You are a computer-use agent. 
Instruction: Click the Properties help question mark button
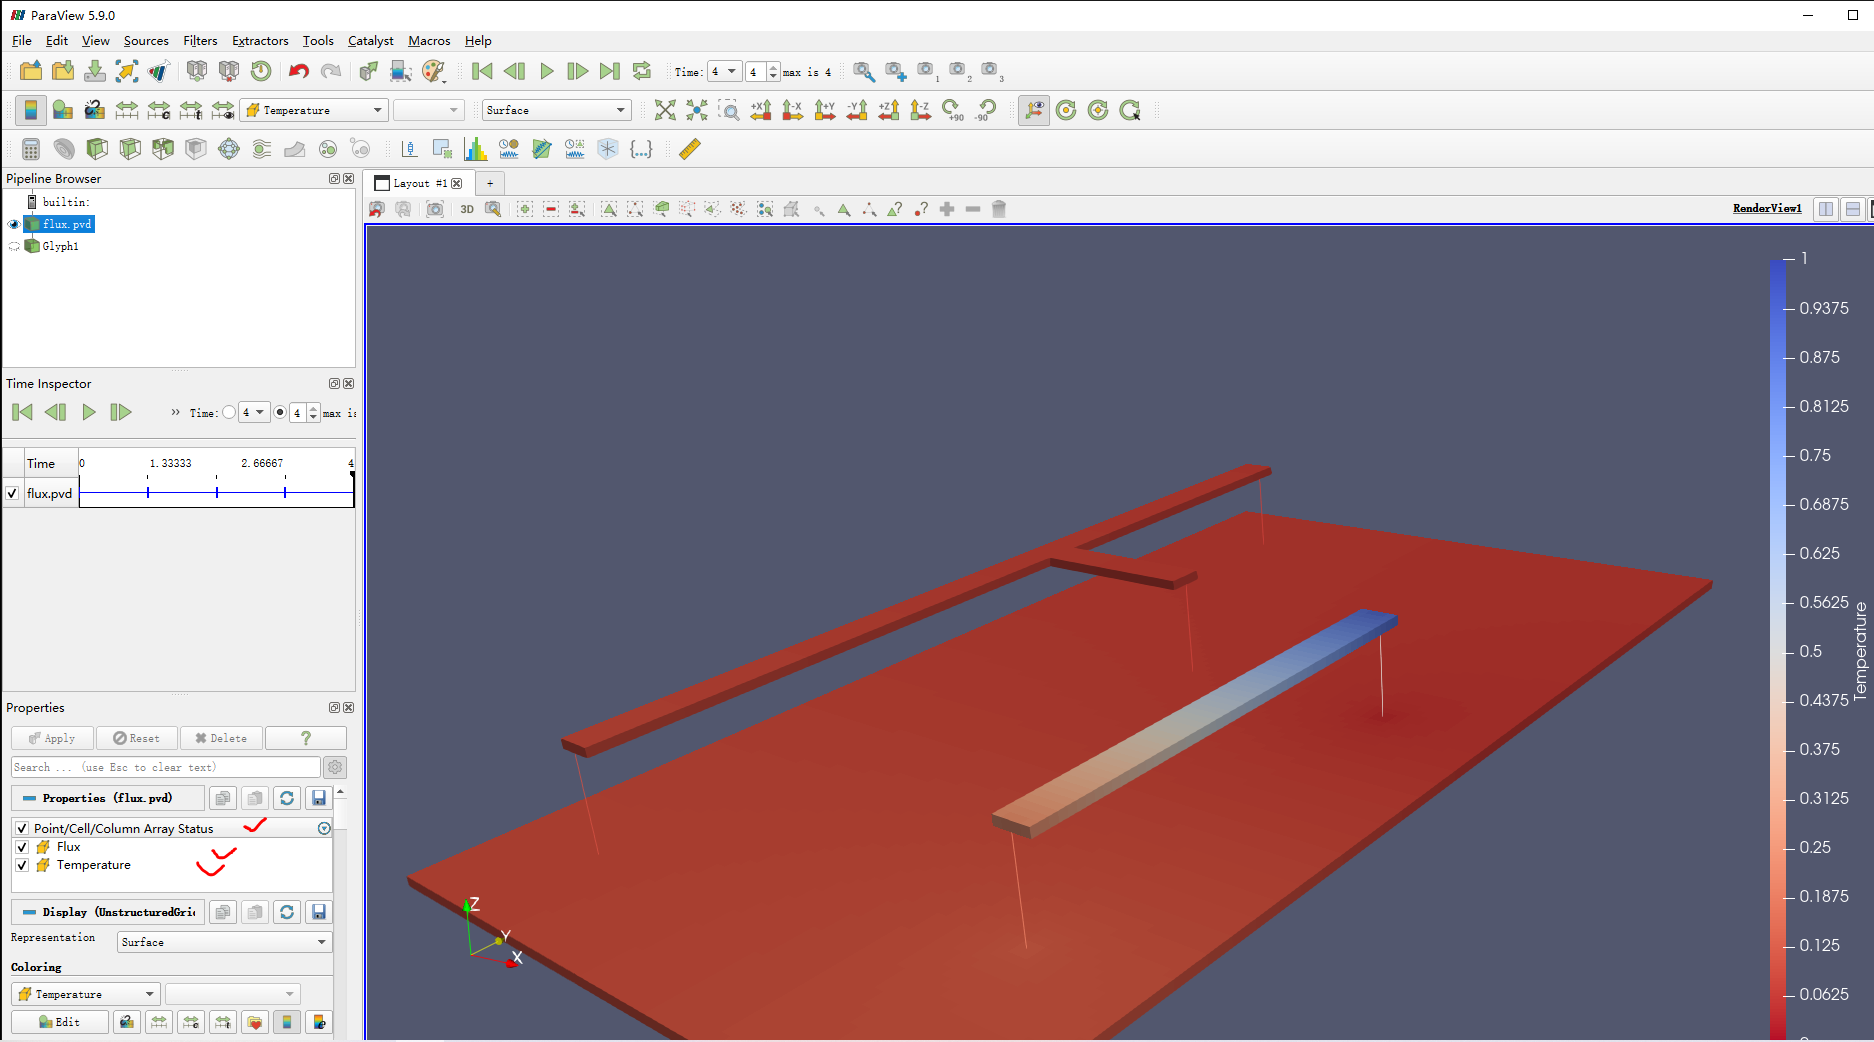coord(306,738)
